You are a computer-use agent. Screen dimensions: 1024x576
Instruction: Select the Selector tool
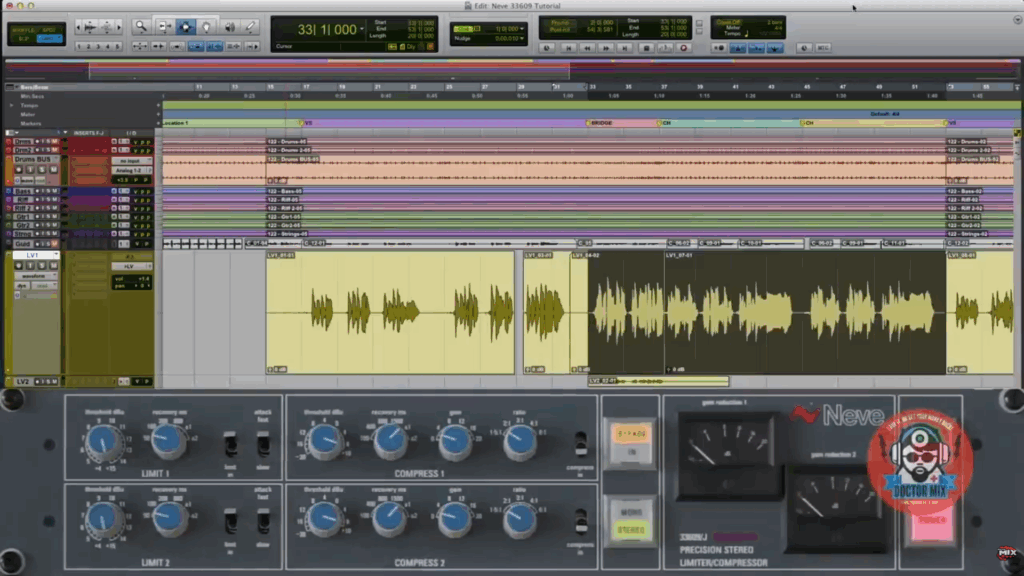pyautogui.click(x=185, y=27)
